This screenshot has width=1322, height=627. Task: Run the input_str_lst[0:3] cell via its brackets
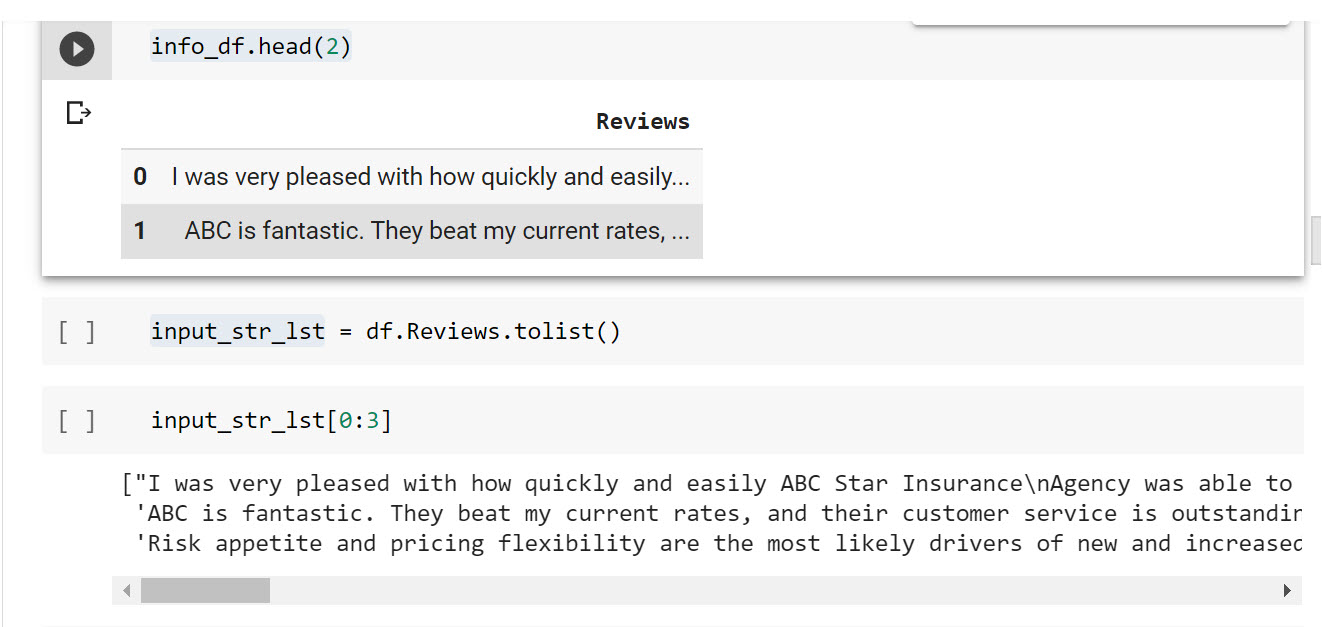(x=77, y=421)
